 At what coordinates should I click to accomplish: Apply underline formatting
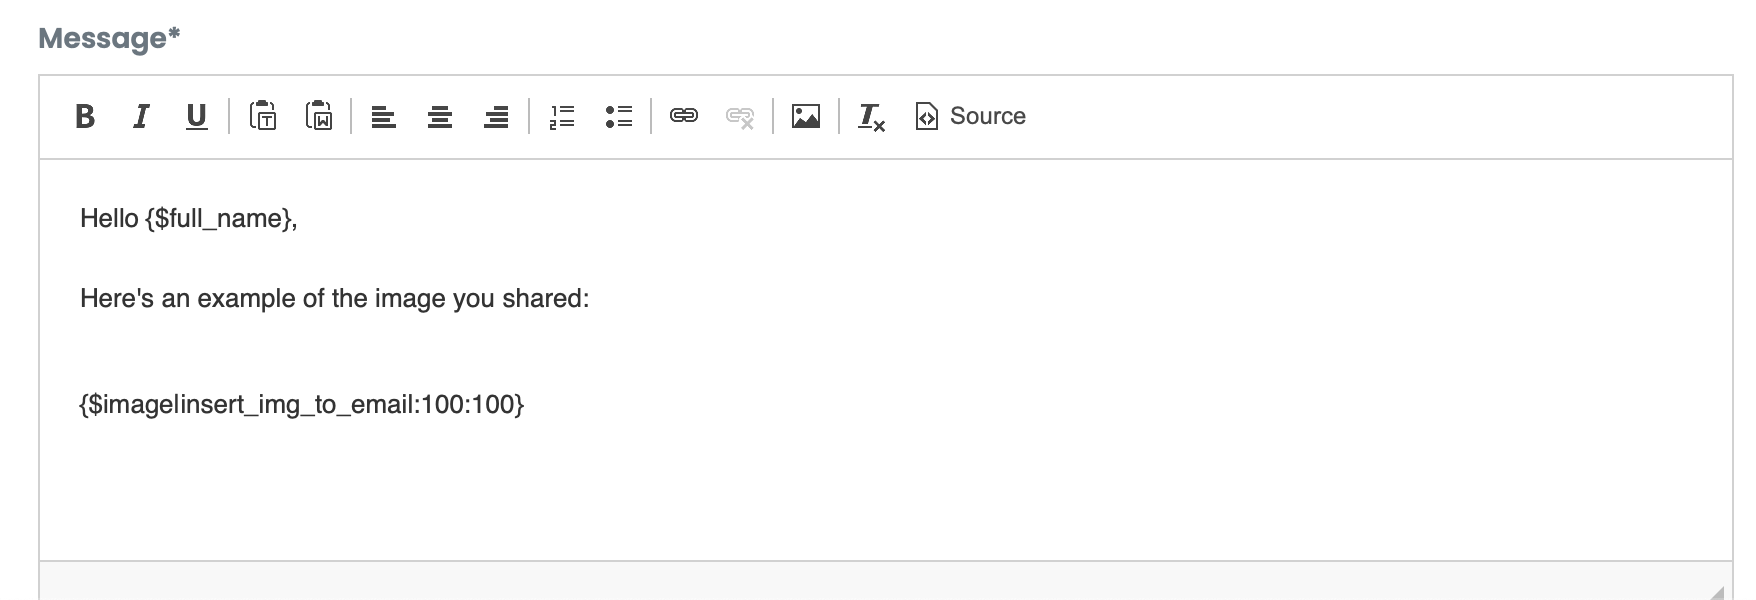[x=197, y=117]
